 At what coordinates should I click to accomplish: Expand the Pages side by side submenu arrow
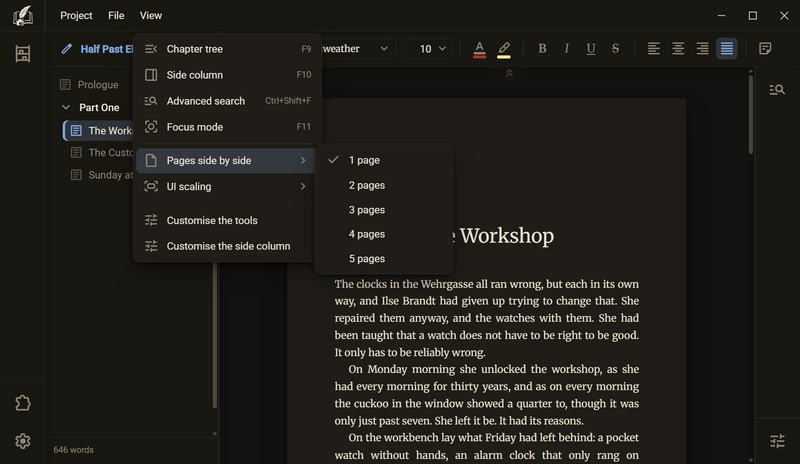coord(303,160)
